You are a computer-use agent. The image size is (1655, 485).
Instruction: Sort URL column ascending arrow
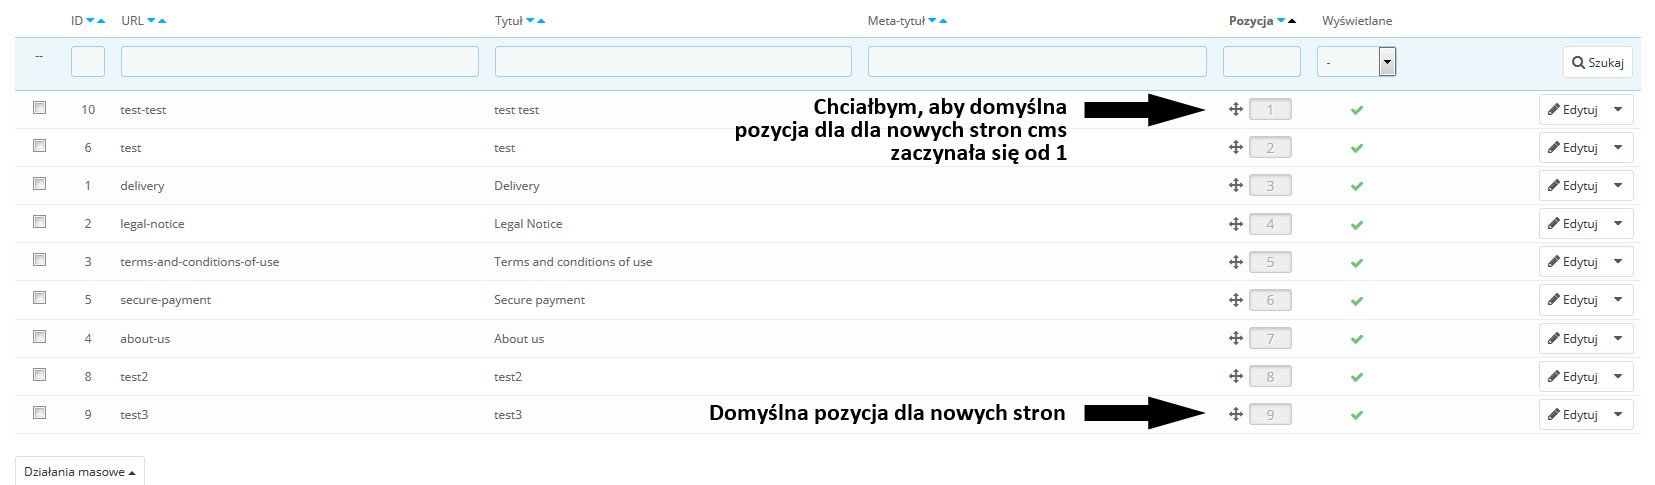[162, 21]
